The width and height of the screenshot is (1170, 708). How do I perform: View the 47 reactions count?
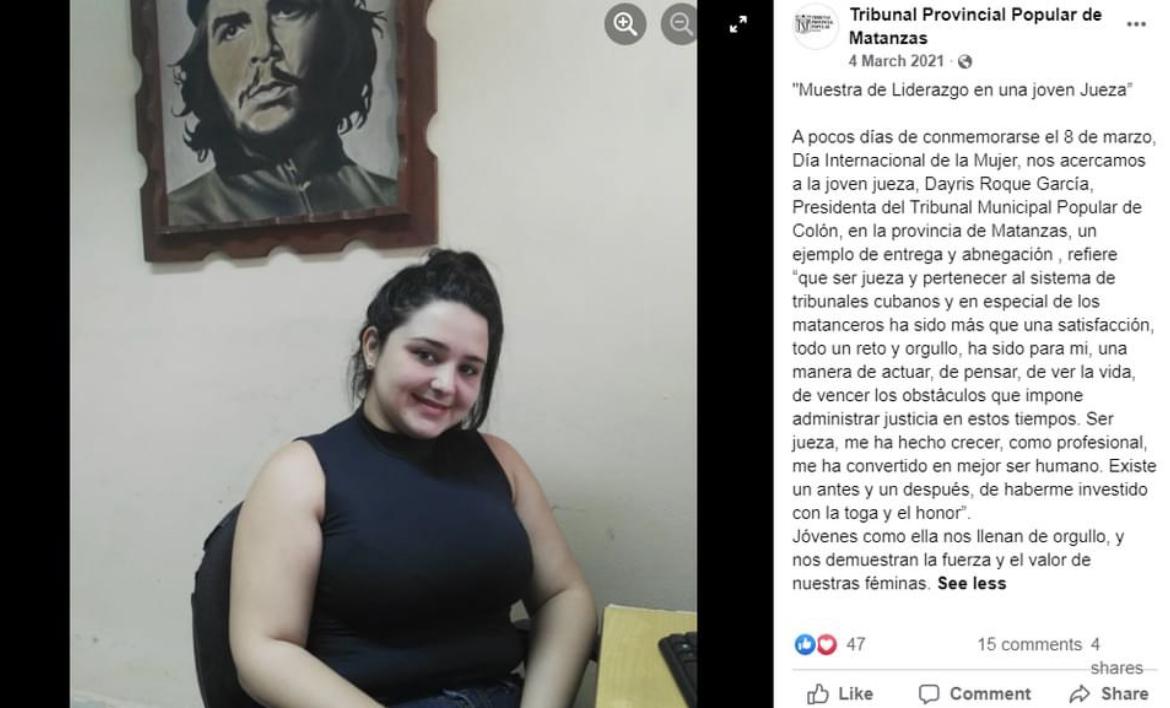tap(856, 645)
